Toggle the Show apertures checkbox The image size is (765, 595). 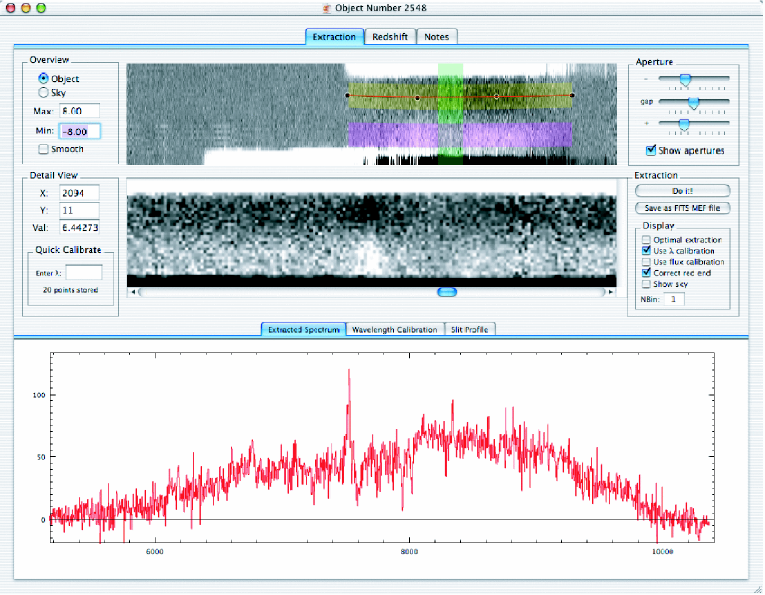click(x=651, y=151)
